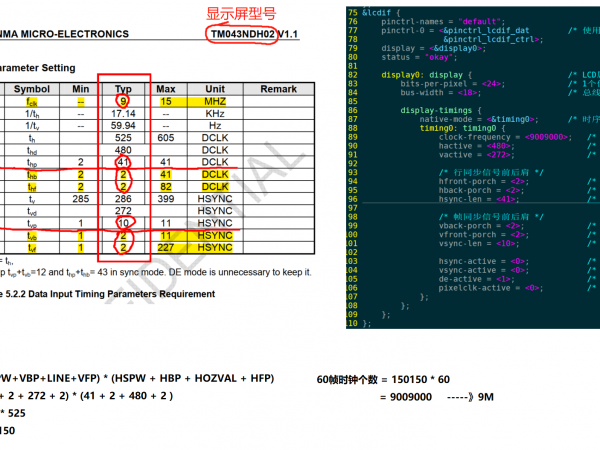Click the Typ column header

coord(124,89)
